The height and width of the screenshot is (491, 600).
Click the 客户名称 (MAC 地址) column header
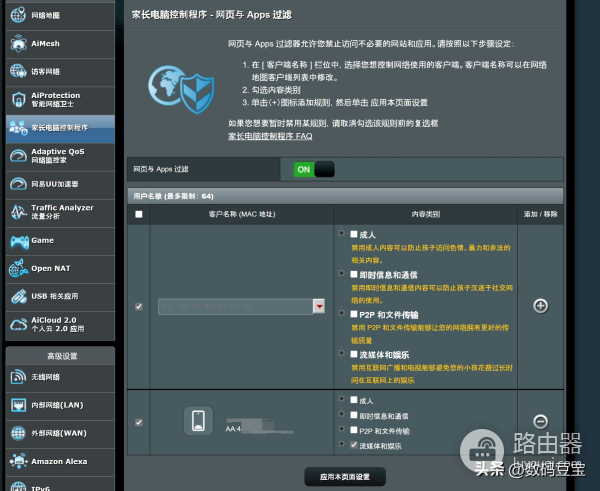click(x=242, y=214)
